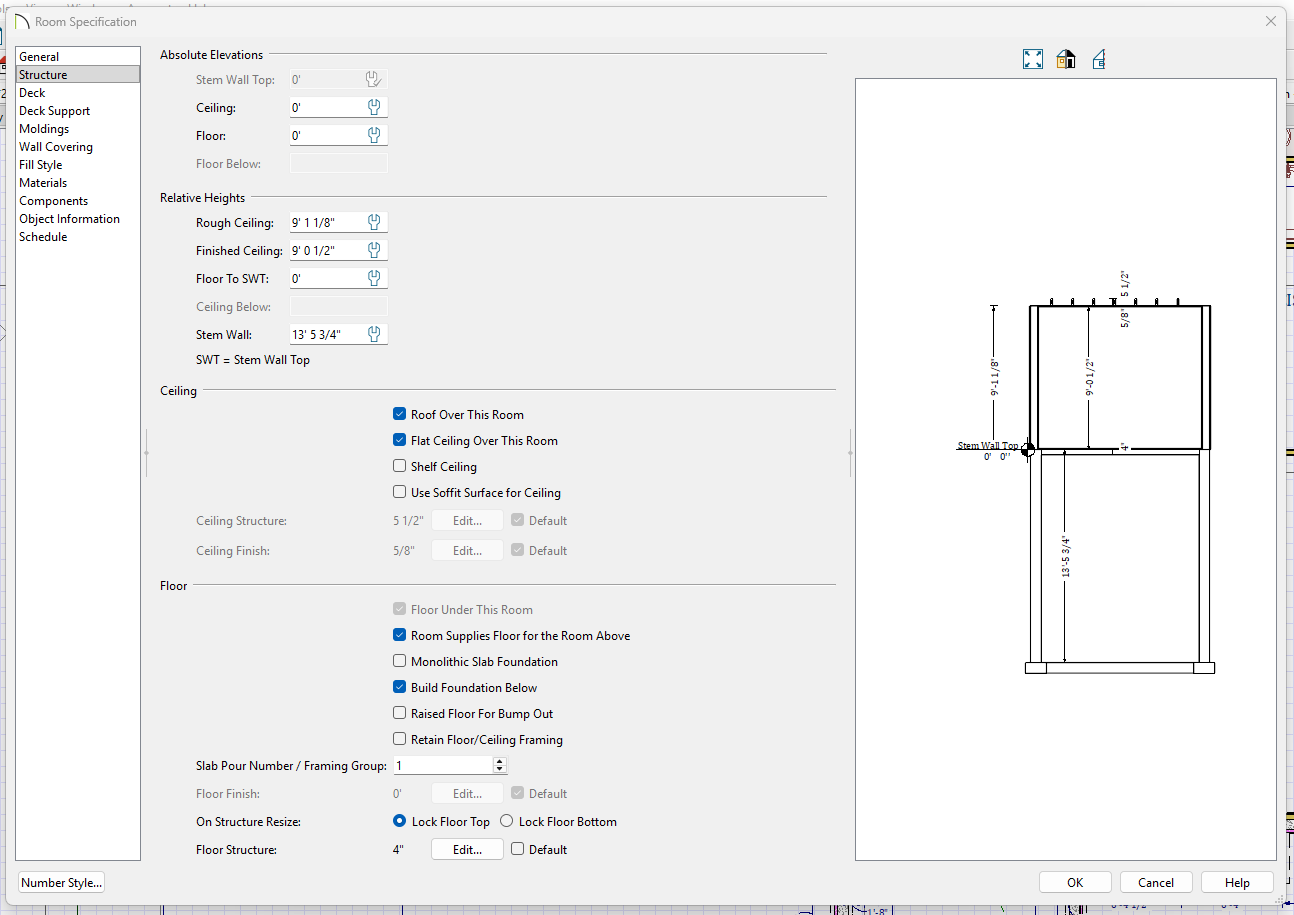
Task: Click the wrench icon beside Finished Ceiling
Action: pyautogui.click(x=374, y=251)
